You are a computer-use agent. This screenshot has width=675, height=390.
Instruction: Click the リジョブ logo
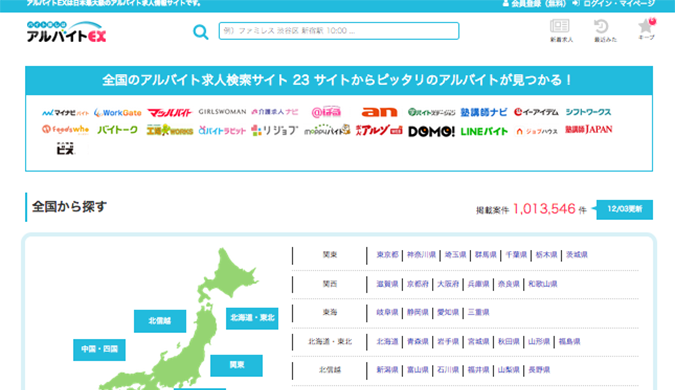click(x=275, y=130)
